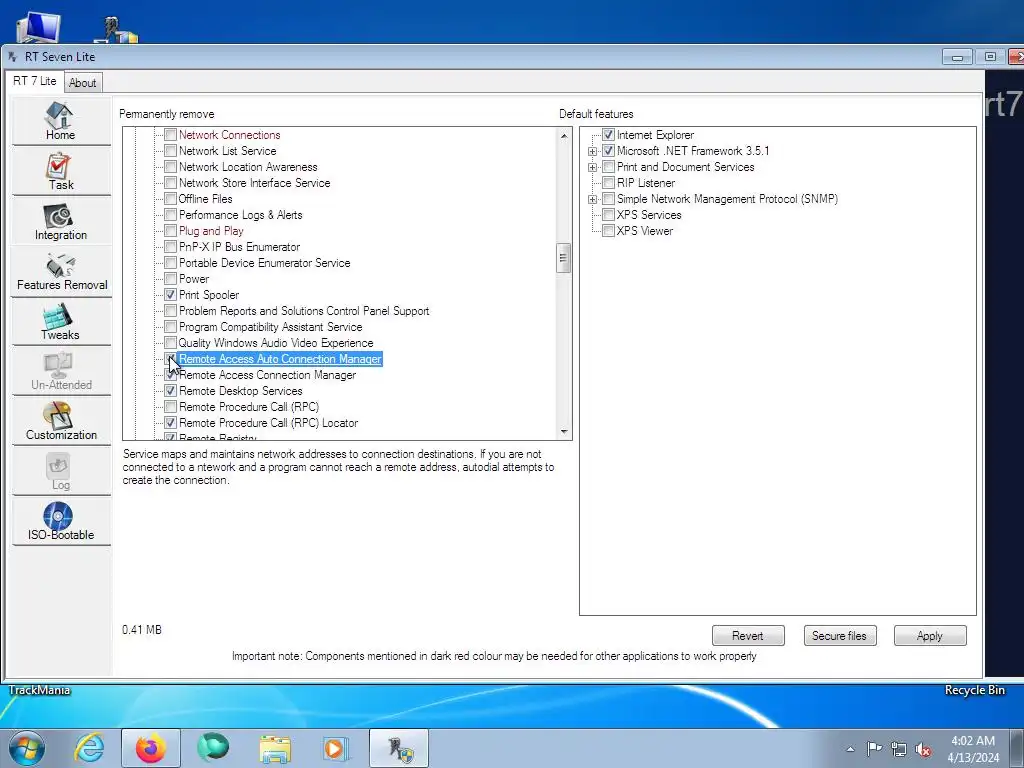
Task: Check the XPS Viewer checkbox
Action: (x=609, y=231)
